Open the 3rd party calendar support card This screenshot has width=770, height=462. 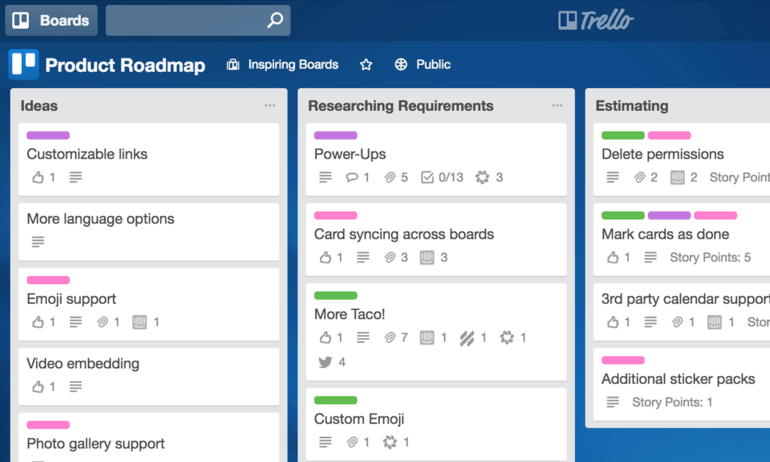[x=682, y=312]
